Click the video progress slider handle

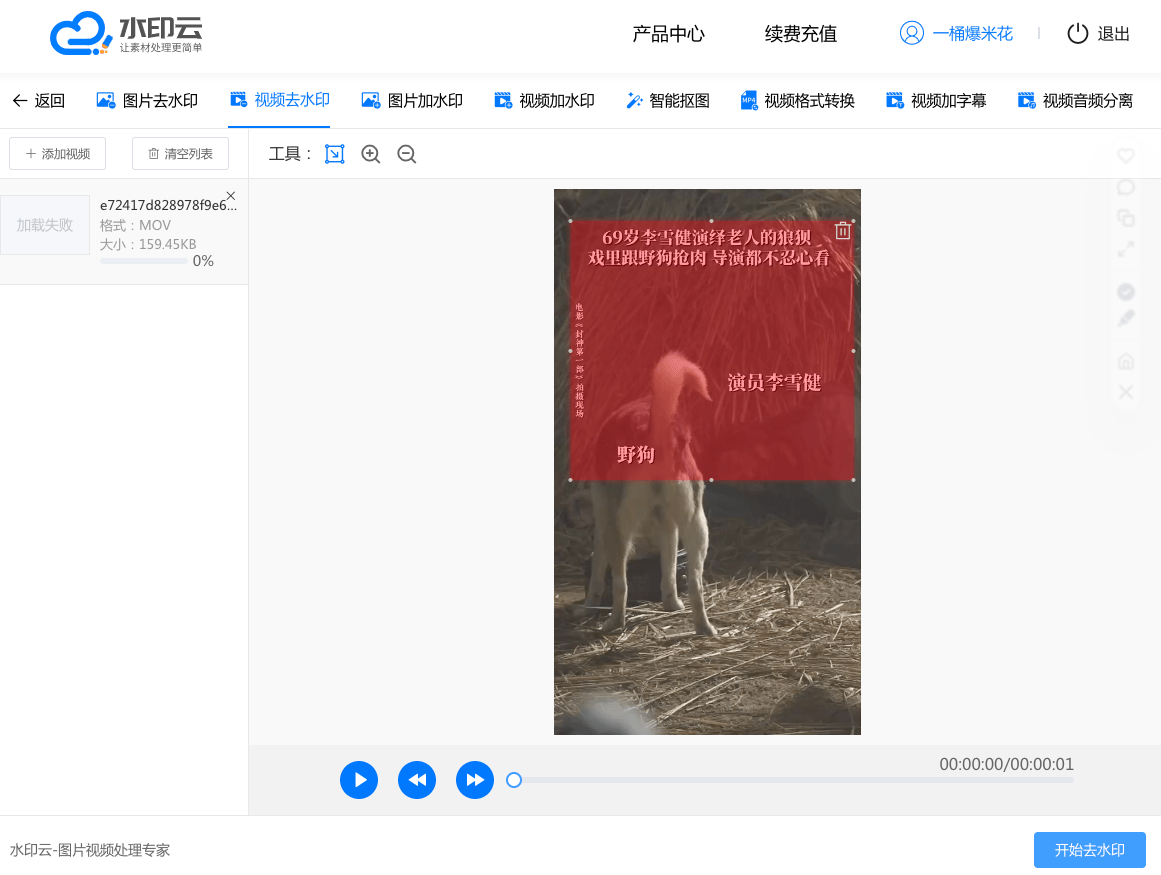(514, 780)
